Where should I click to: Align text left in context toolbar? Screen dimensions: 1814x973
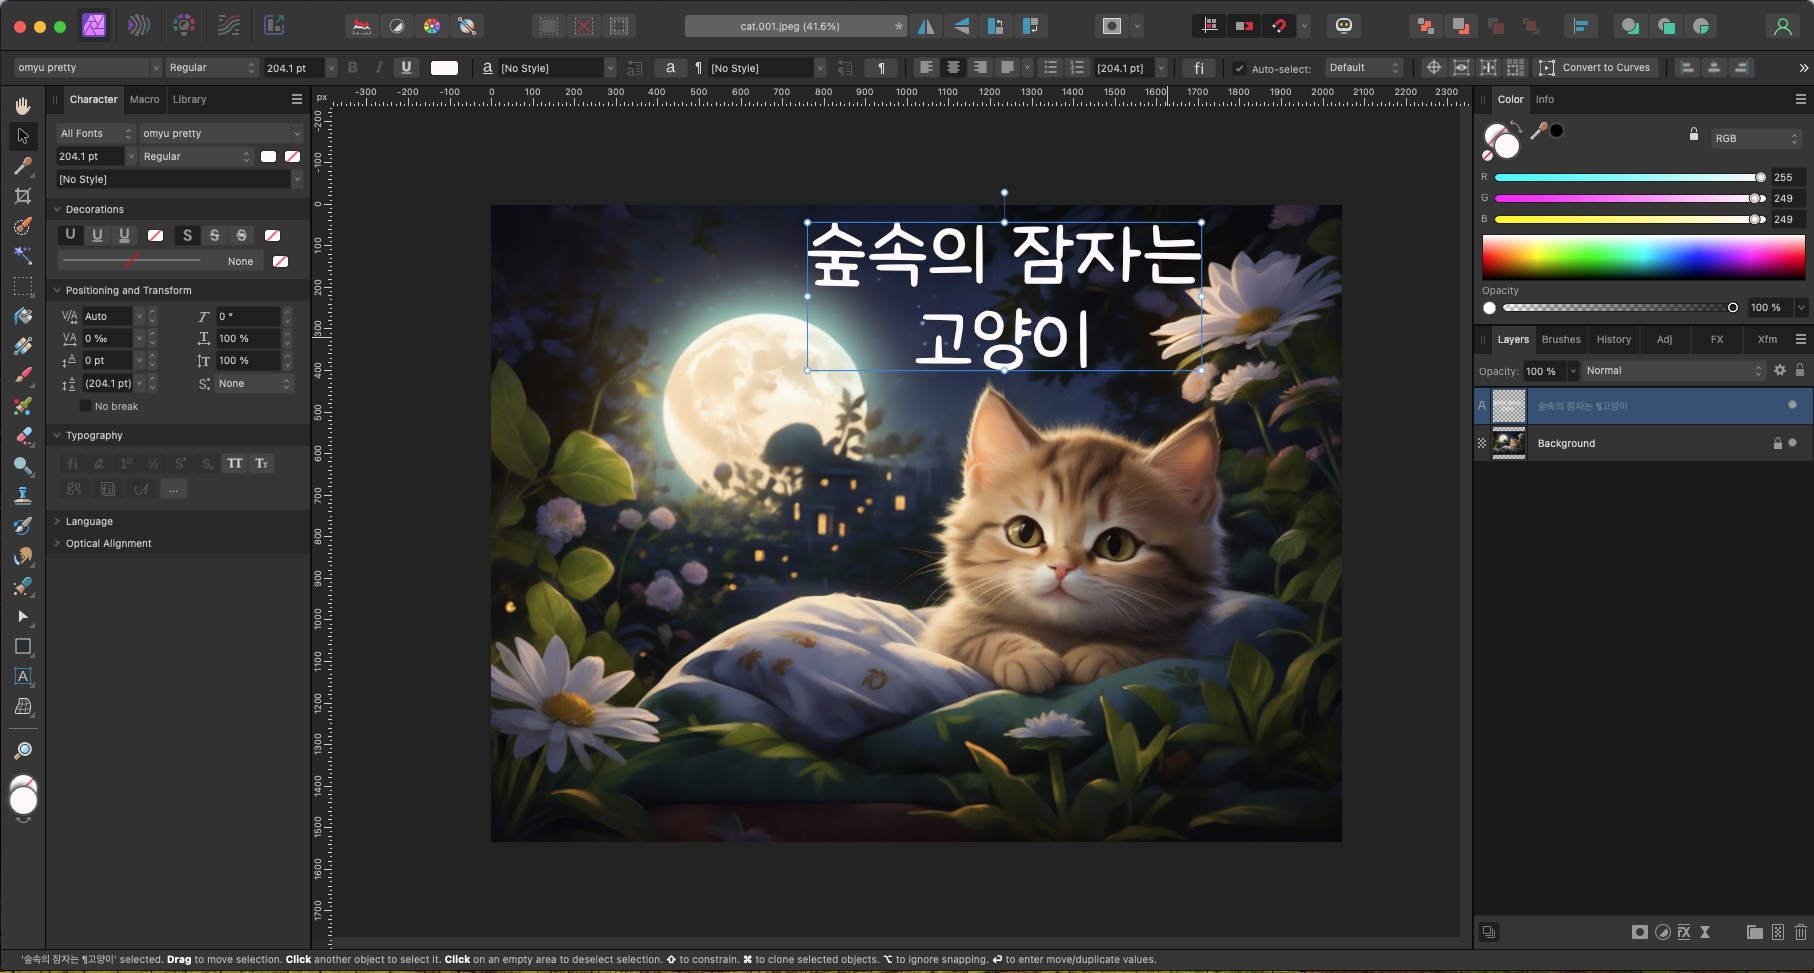tap(926, 68)
